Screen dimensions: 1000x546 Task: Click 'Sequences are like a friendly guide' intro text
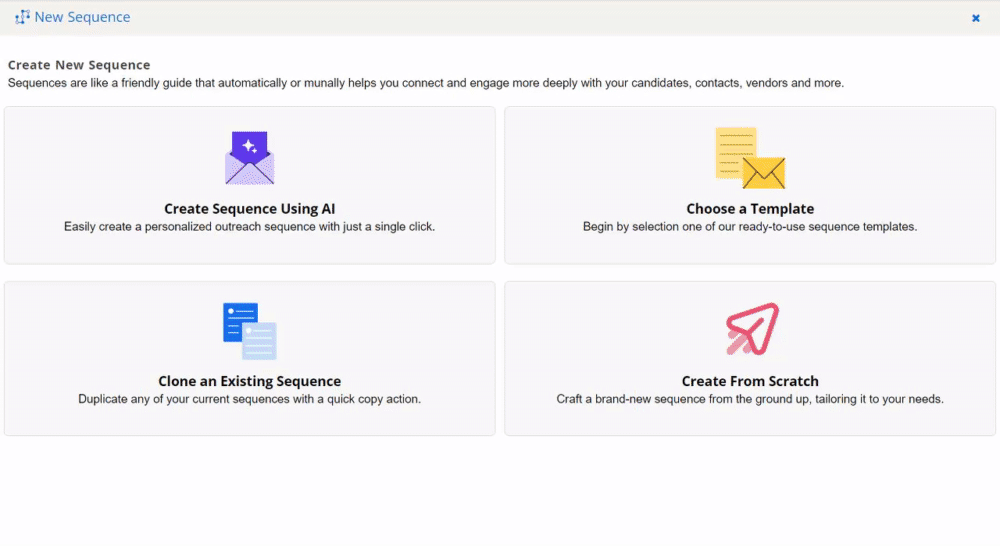click(x=425, y=83)
